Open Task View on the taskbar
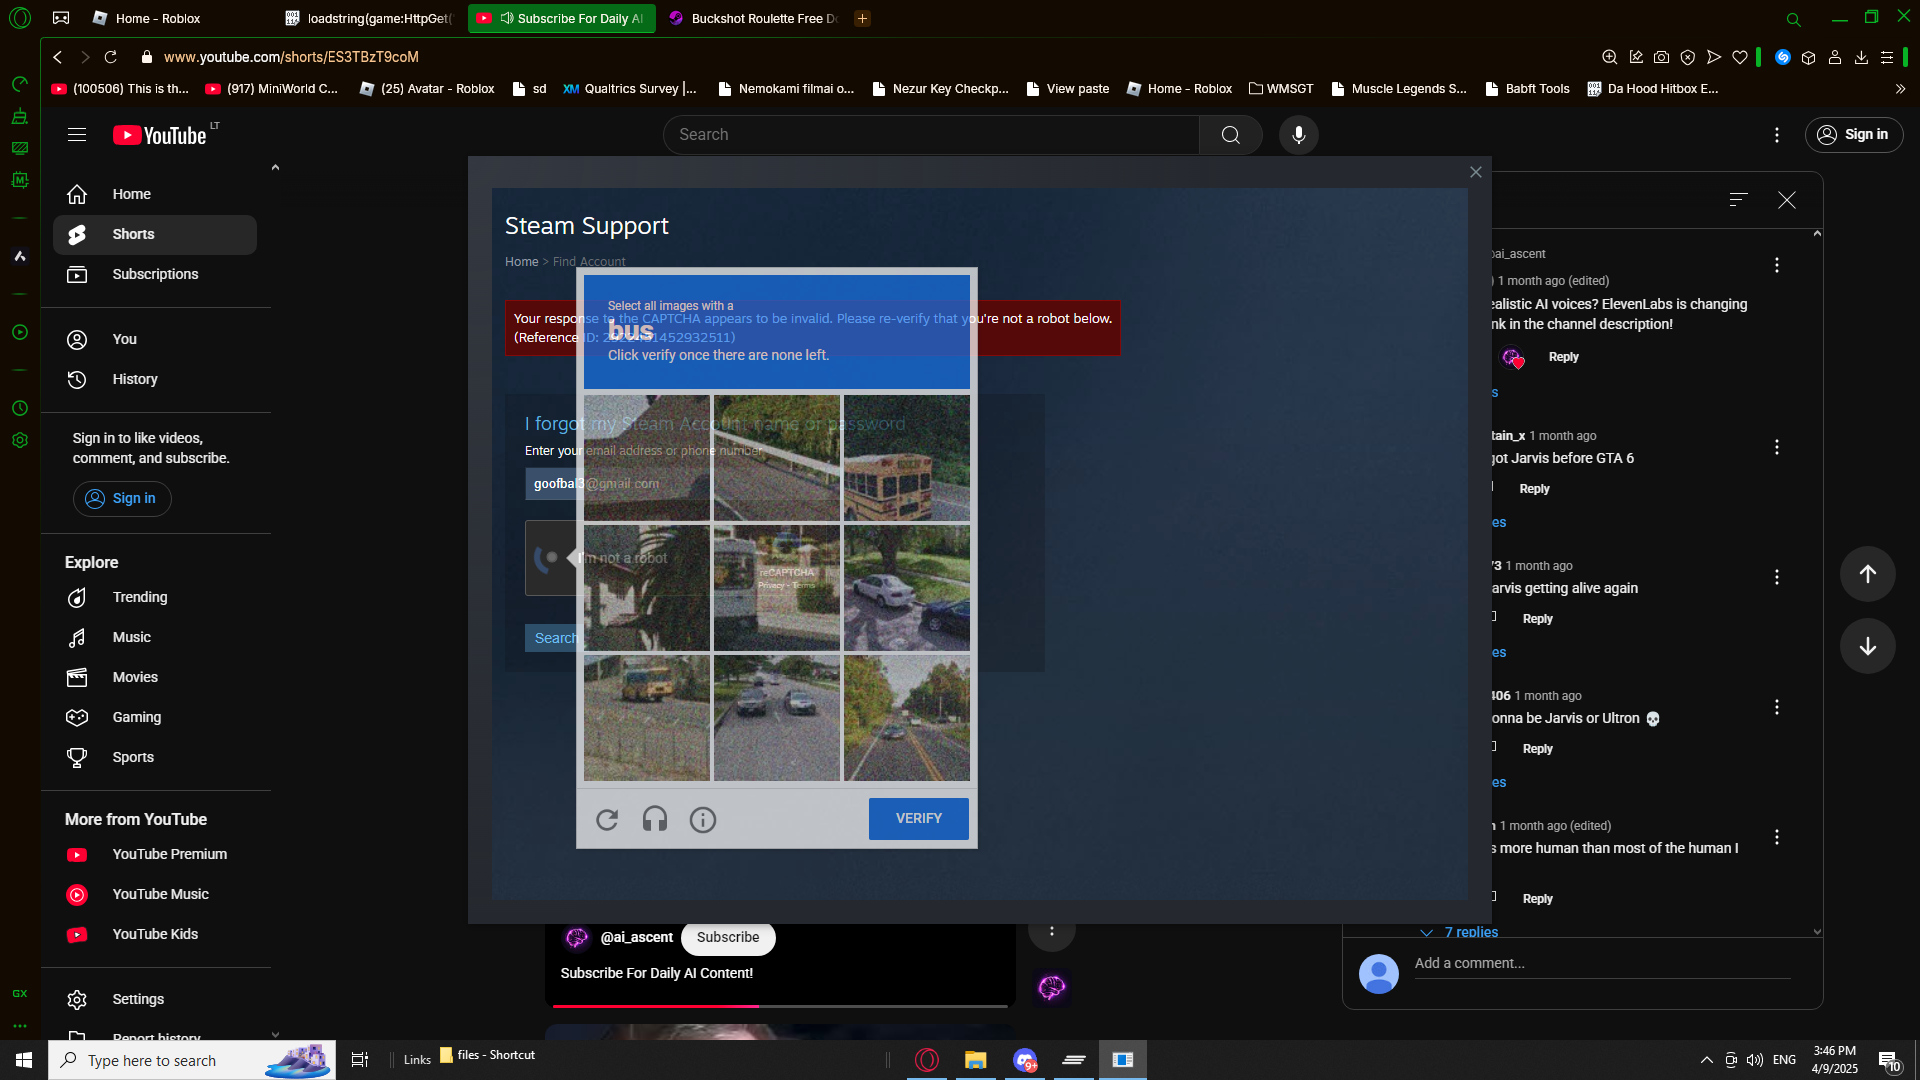Screen dimensions: 1920x1080 [360, 1060]
